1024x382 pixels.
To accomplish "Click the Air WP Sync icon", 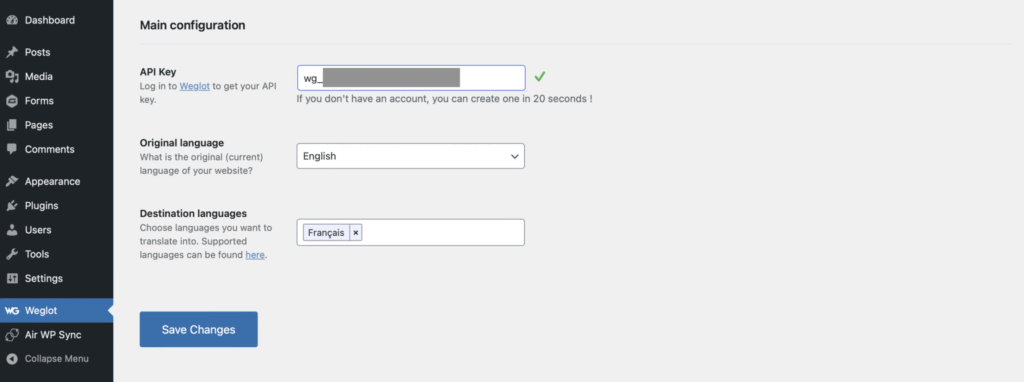I will [x=12, y=335].
